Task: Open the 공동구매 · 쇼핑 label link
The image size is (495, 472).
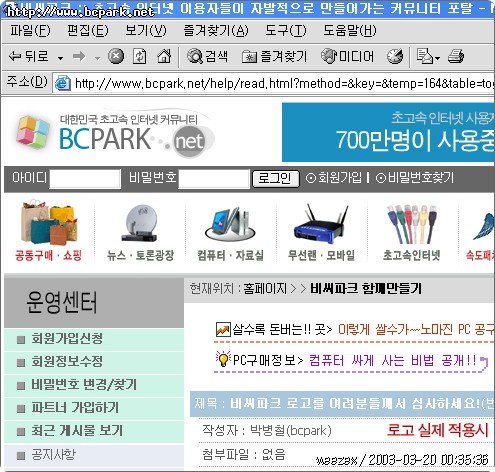Action: coord(48,255)
